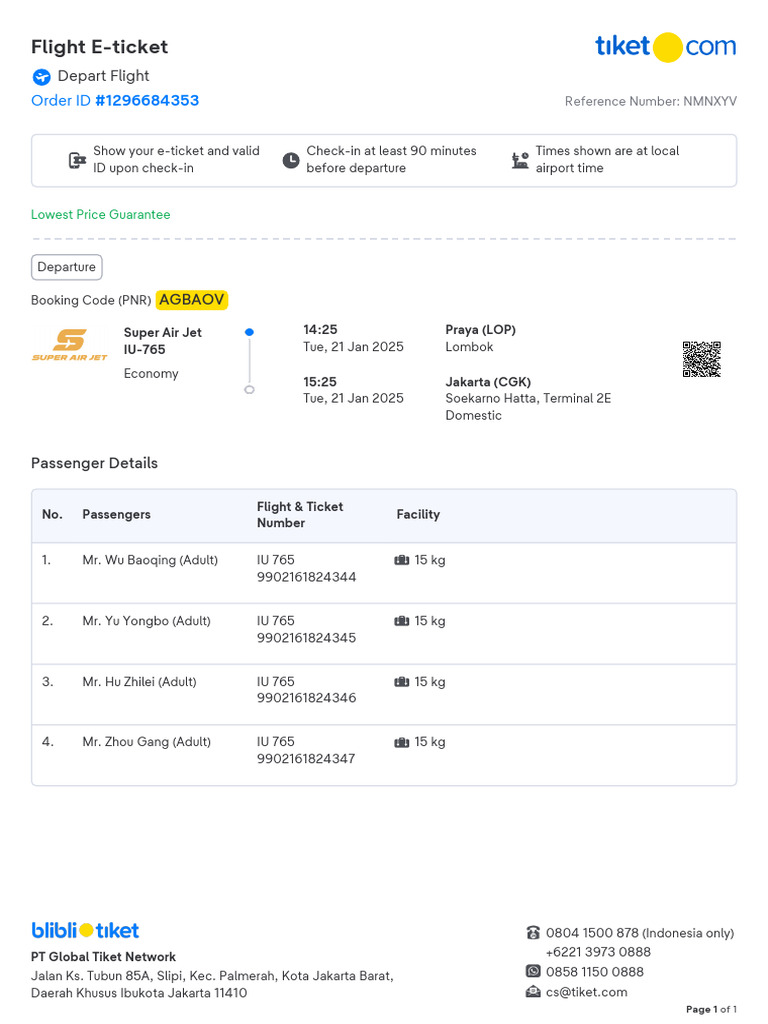Click the hollow arrival point circle
The image size is (768, 1024).
pyautogui.click(x=249, y=390)
